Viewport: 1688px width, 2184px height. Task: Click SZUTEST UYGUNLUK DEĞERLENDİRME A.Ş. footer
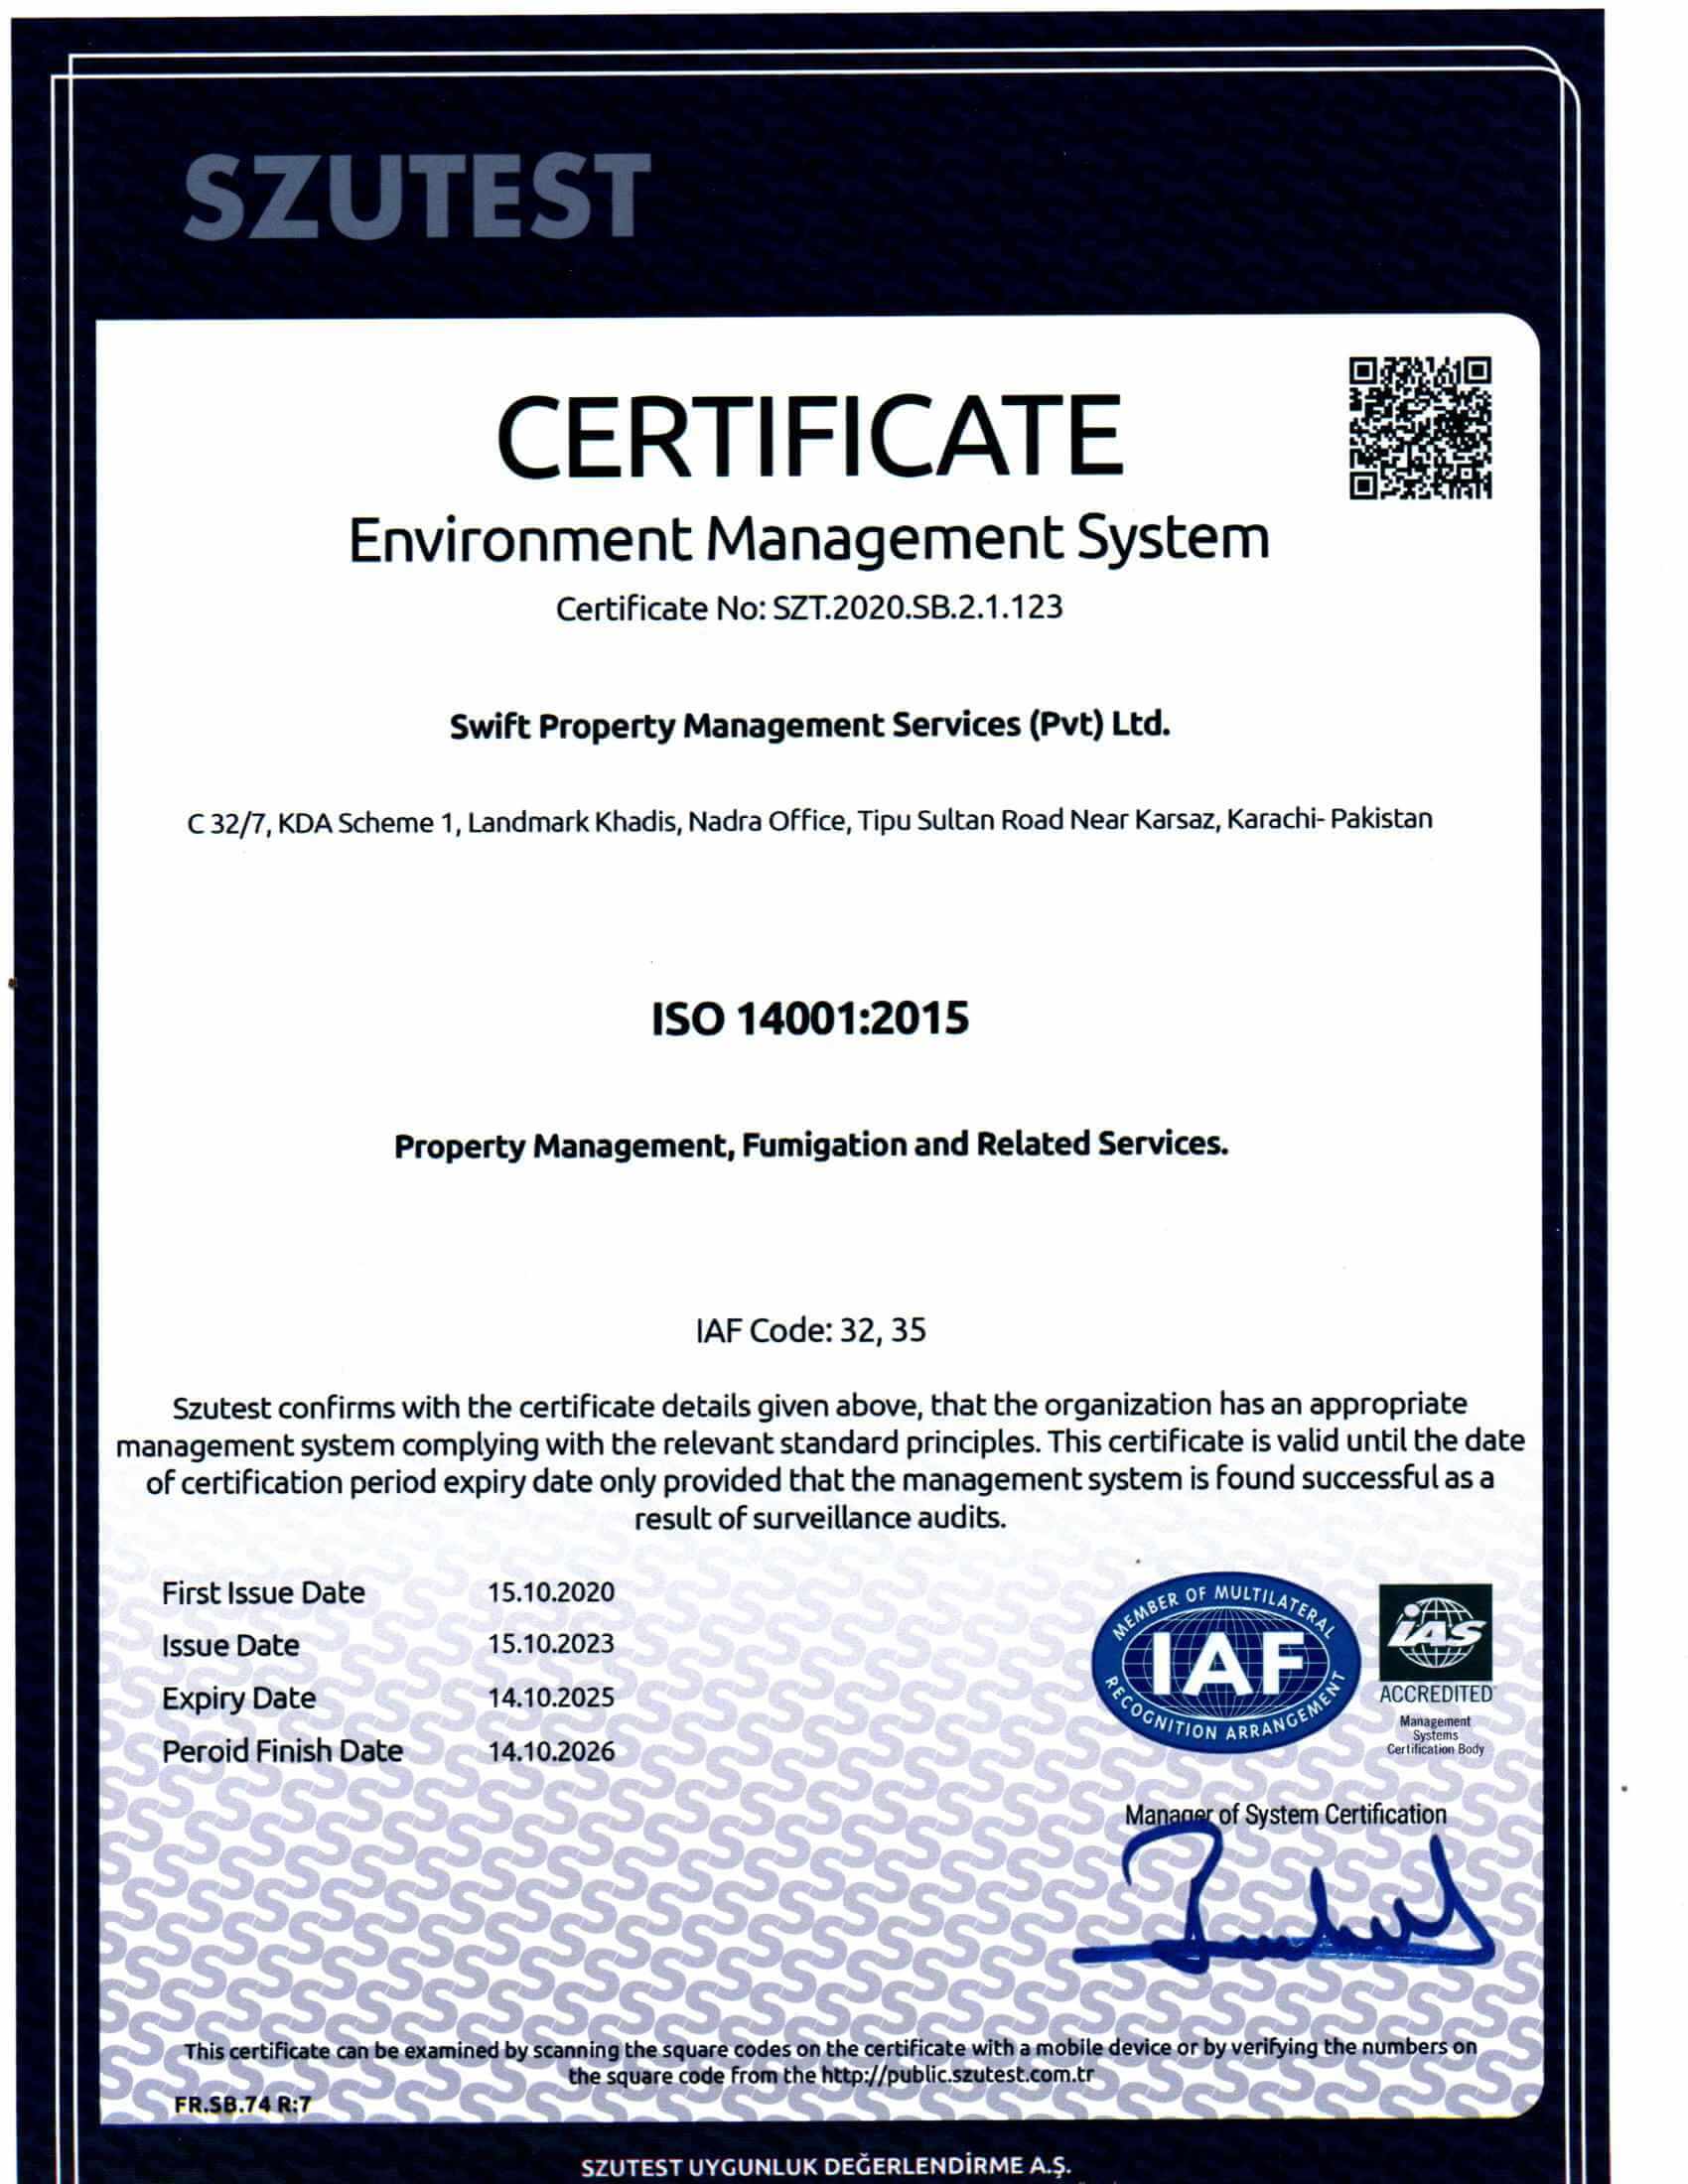(826, 2168)
